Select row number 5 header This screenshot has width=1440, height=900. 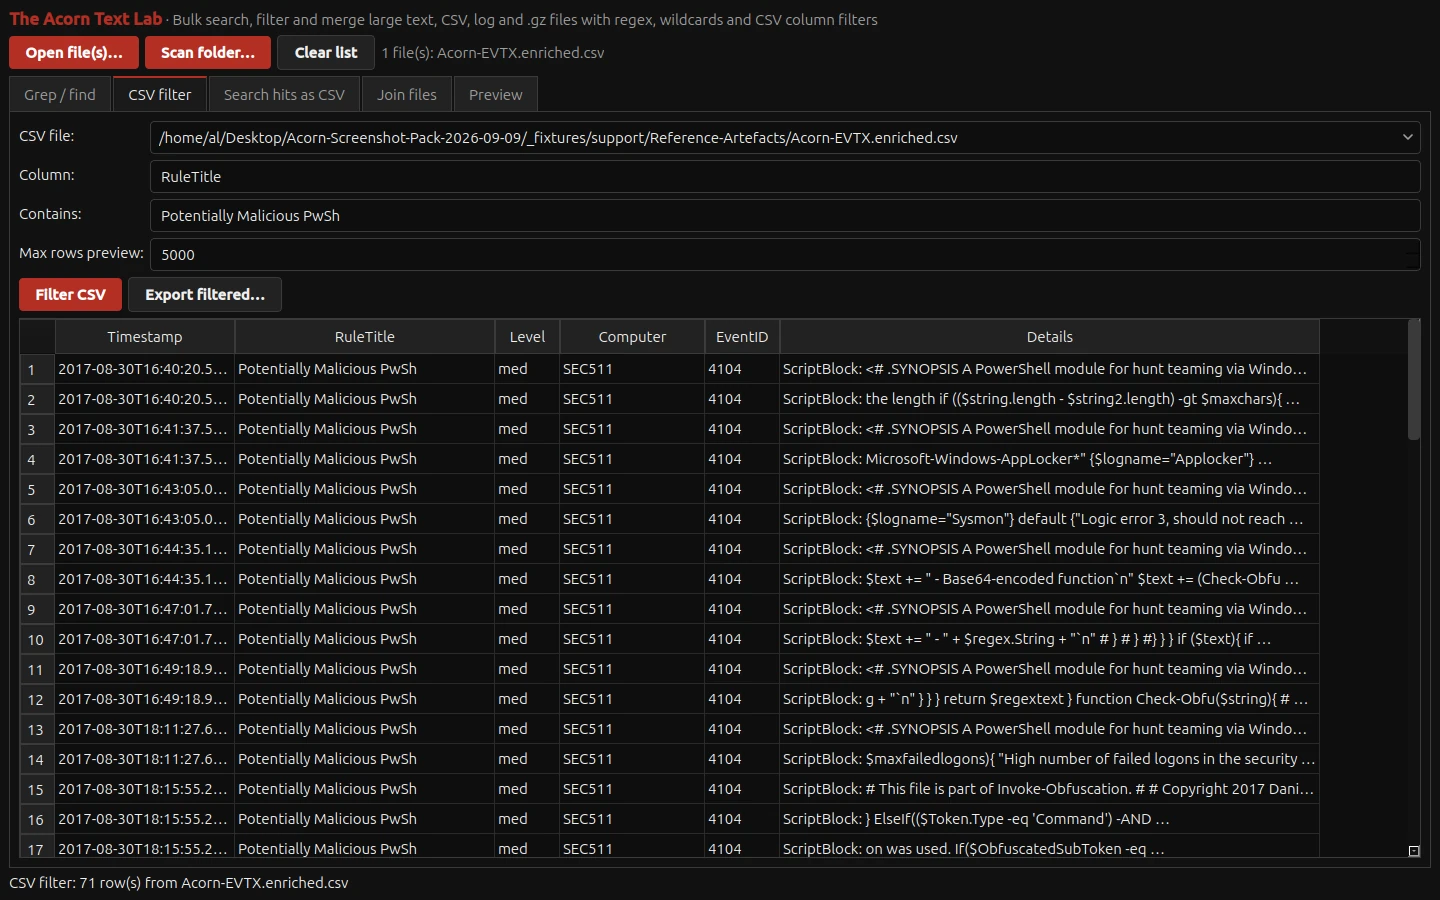pos(37,489)
